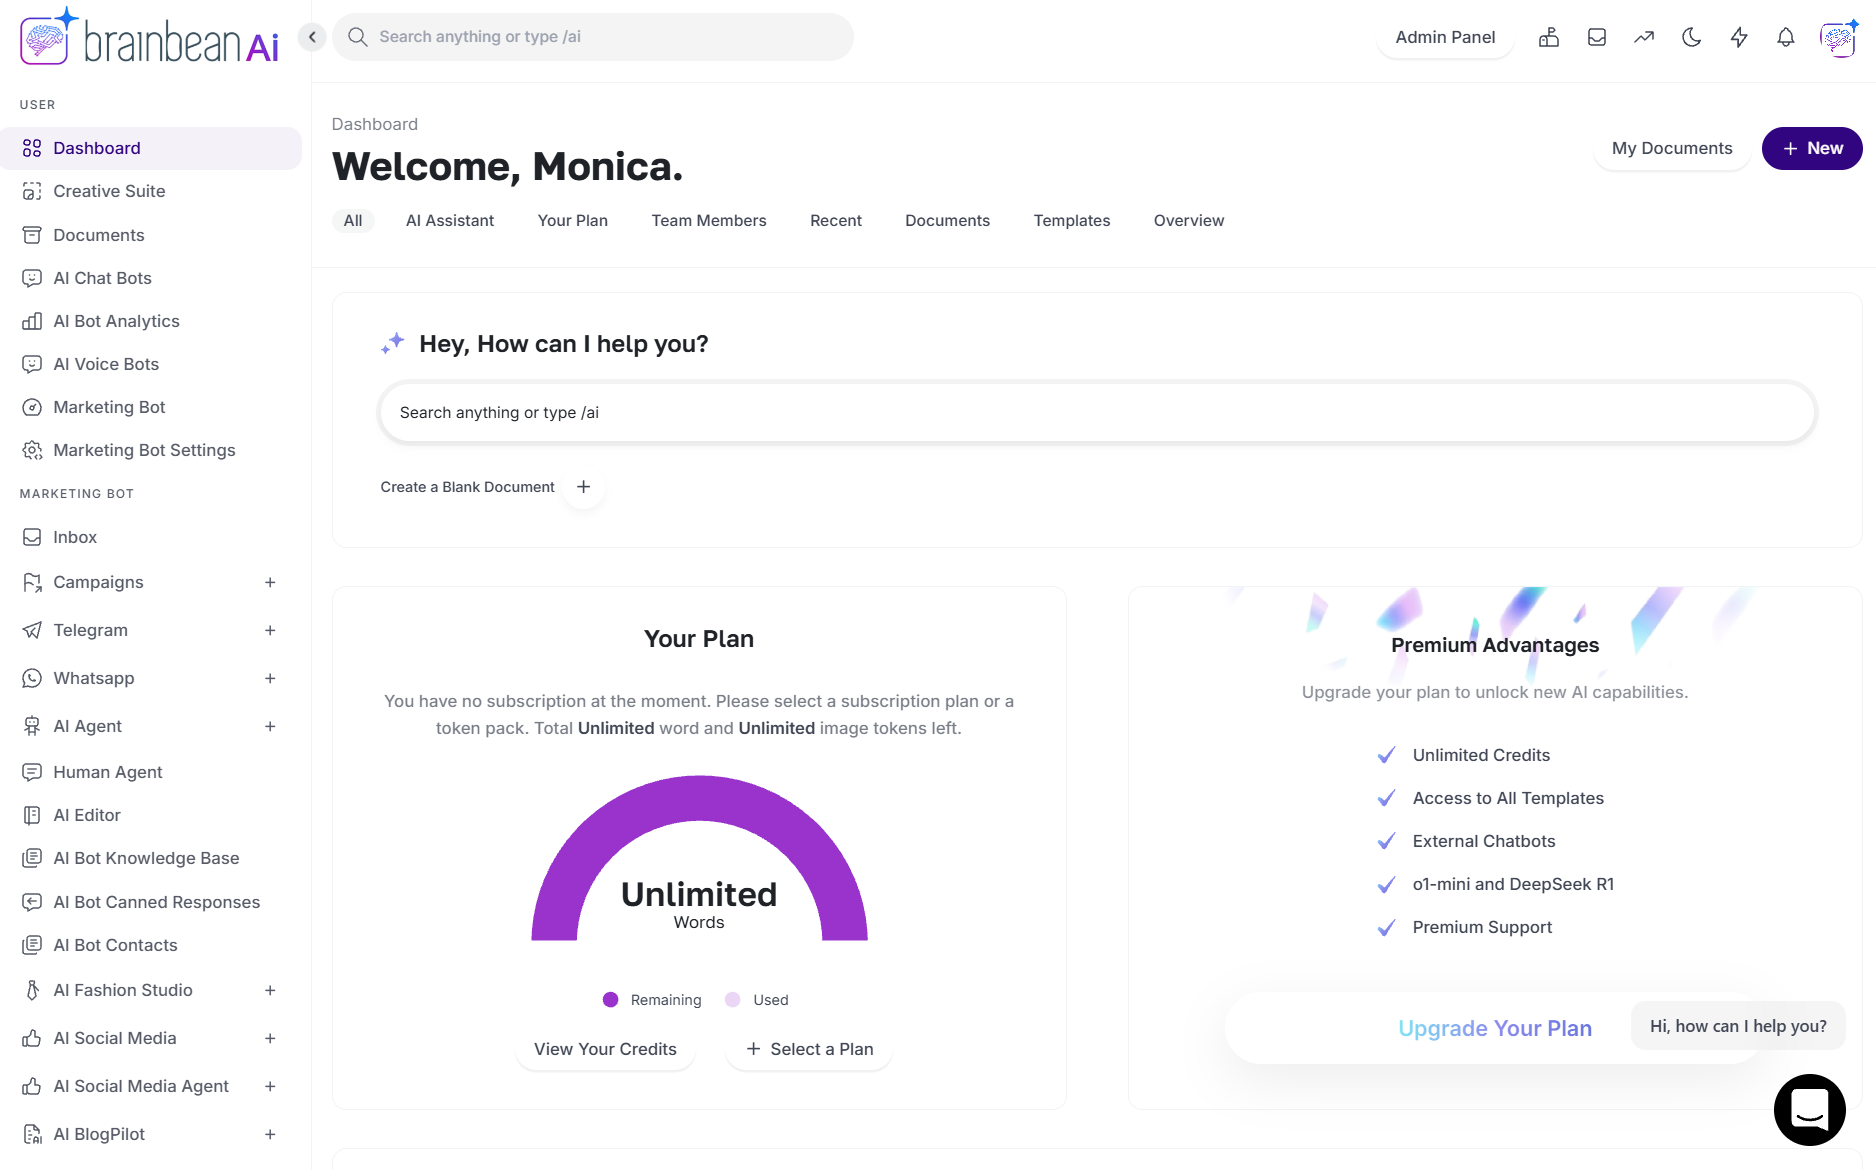Screen dimensions: 1876x1170
Task: Switch to Team Members tab
Action: coord(709,220)
